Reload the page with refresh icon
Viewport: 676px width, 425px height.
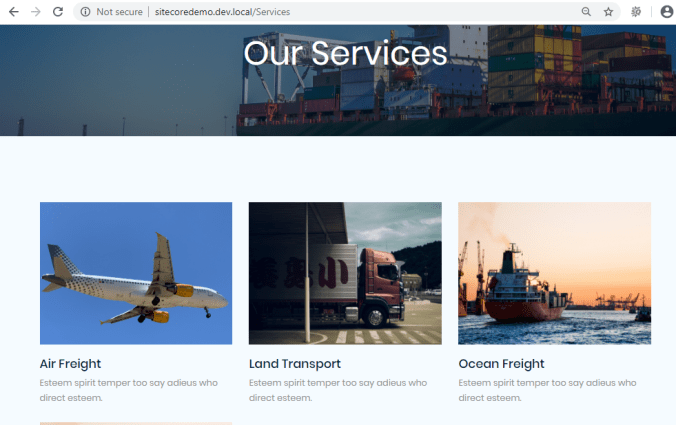(58, 12)
